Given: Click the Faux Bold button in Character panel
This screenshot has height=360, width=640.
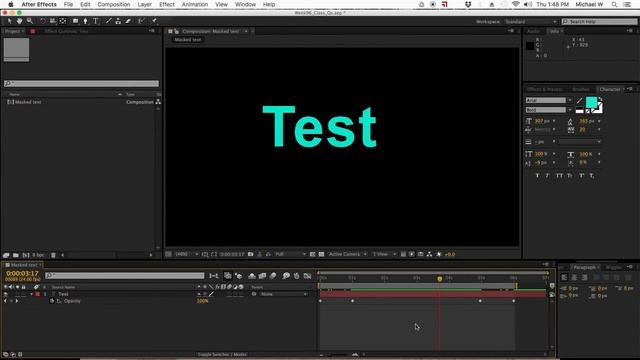Looking at the screenshot, I should pyautogui.click(x=537, y=176).
